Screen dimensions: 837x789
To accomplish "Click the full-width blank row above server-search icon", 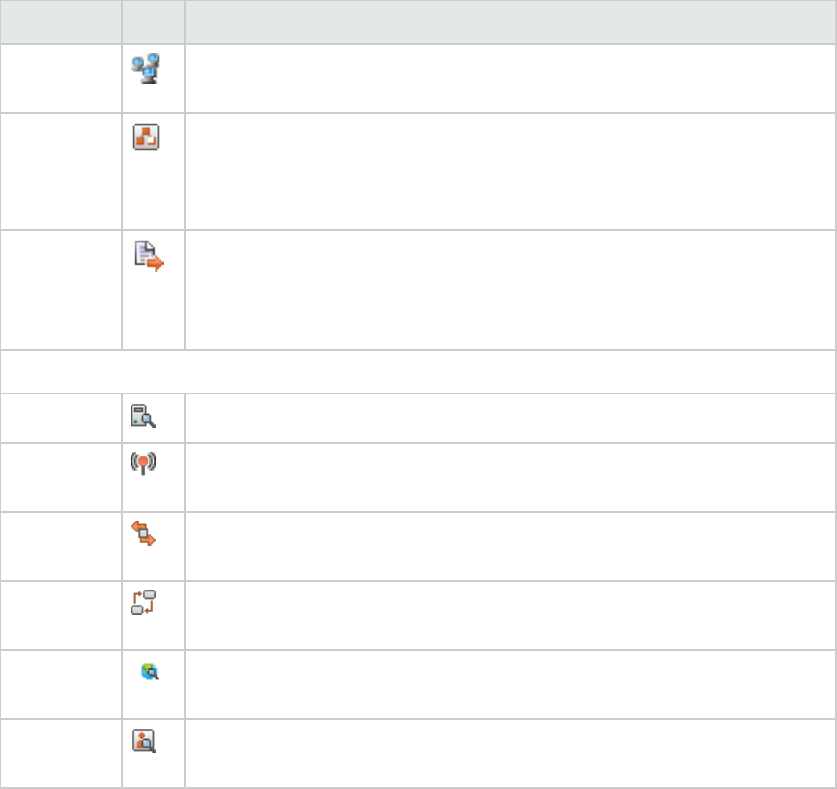I will [x=418, y=373].
